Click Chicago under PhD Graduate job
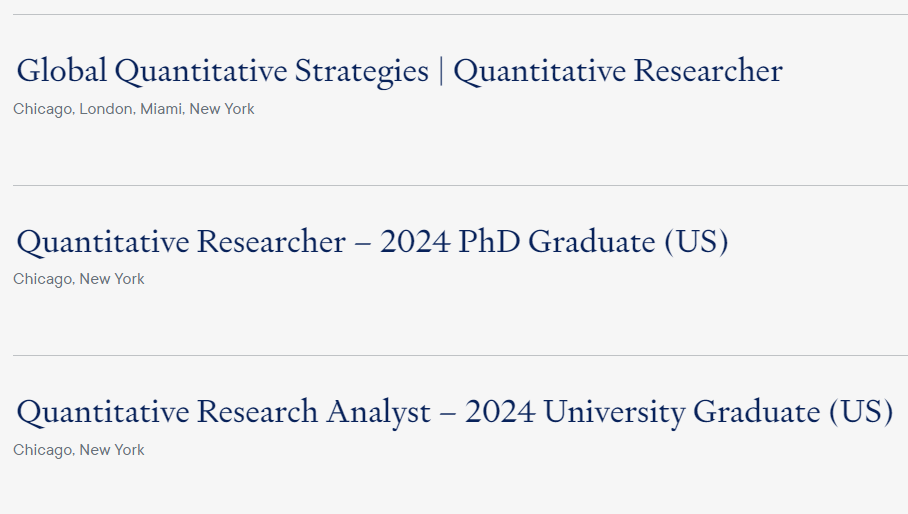This screenshot has height=514, width=908. [x=42, y=280]
